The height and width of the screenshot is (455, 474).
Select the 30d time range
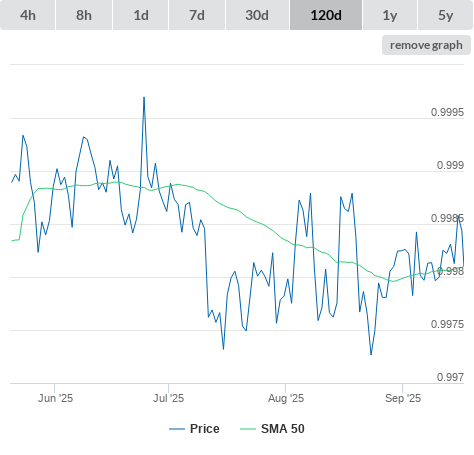tap(257, 15)
